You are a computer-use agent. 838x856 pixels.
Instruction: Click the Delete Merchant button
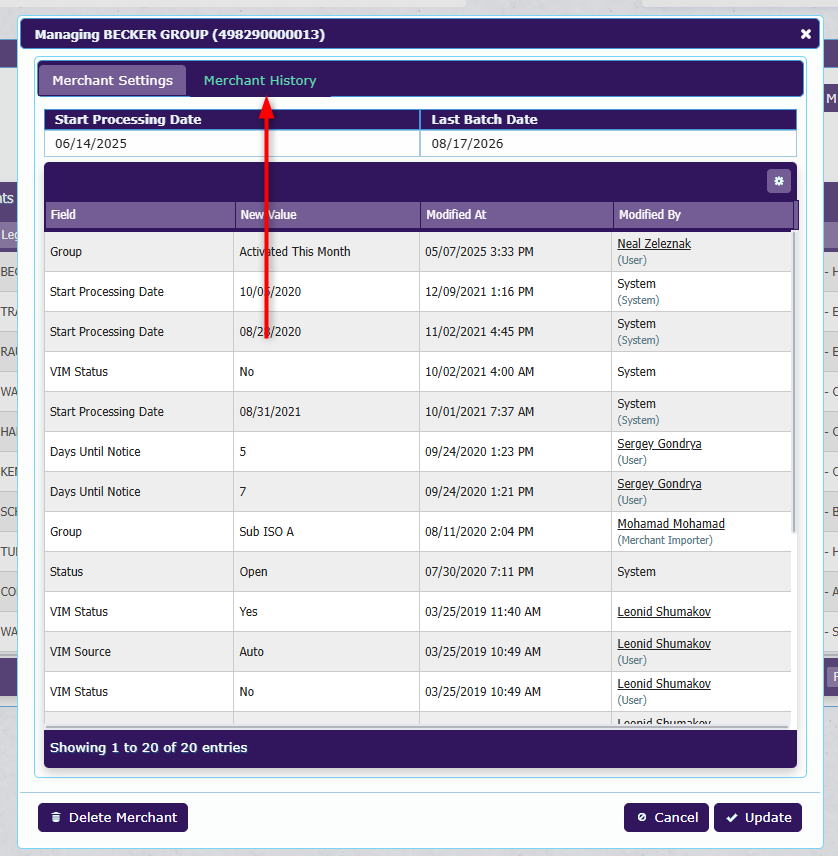[x=113, y=817]
